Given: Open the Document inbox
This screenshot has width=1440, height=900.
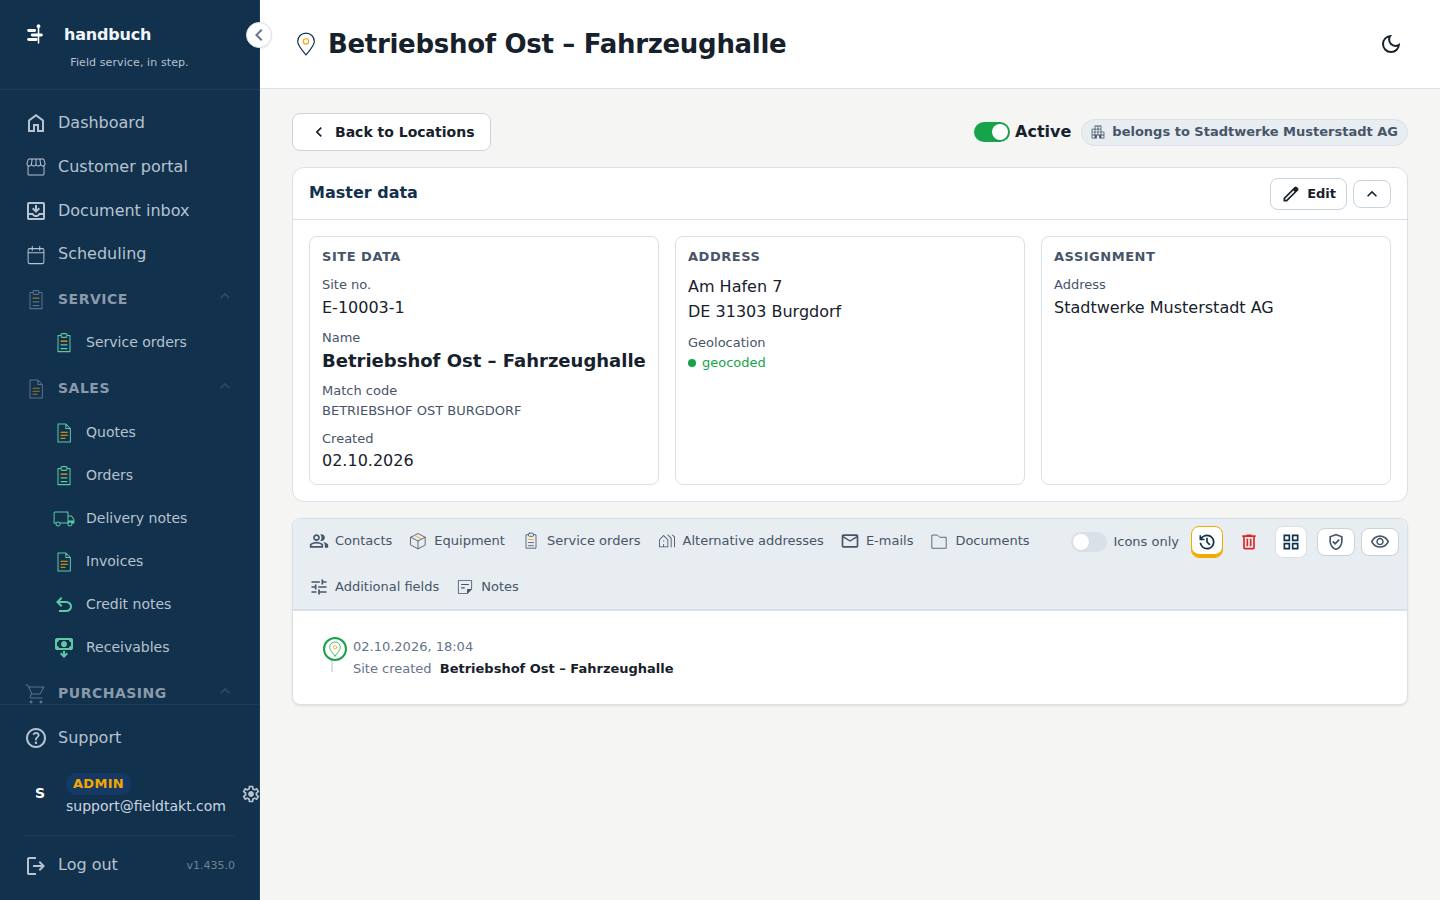Looking at the screenshot, I should [130, 211].
